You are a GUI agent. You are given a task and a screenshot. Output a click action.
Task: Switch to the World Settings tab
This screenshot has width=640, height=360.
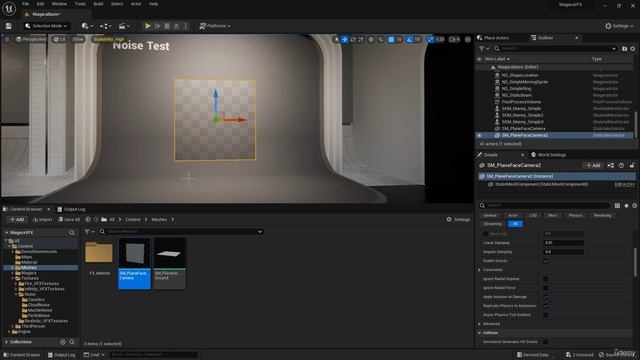pyautogui.click(x=548, y=155)
